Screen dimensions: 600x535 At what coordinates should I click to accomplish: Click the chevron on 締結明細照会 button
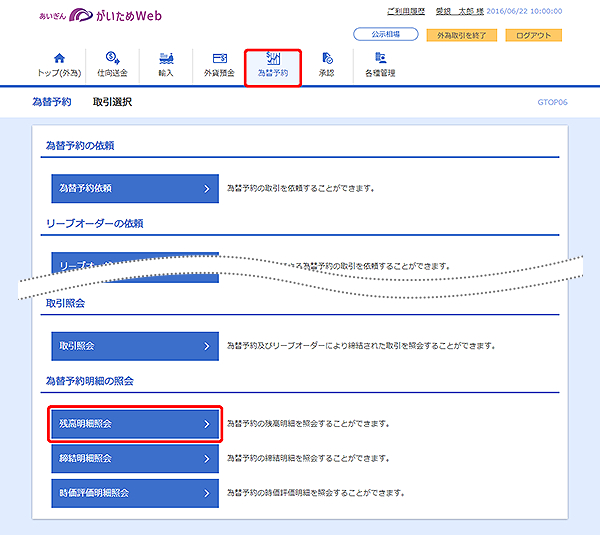(207, 458)
